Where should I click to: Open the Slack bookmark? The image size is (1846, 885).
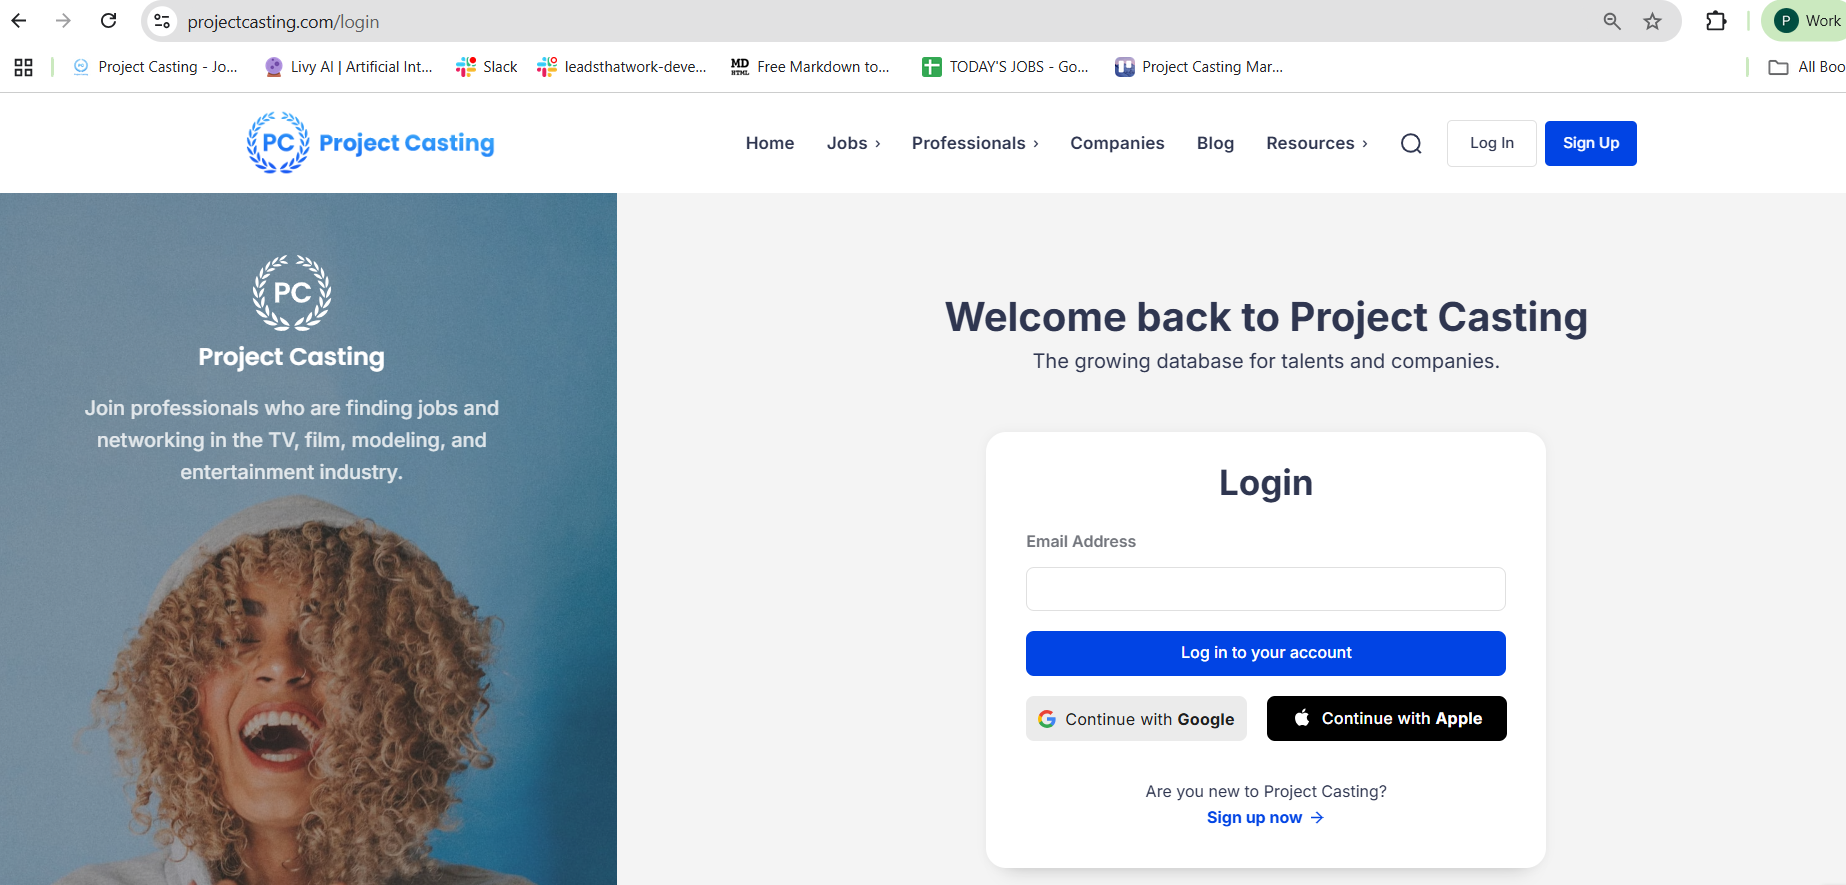487,67
